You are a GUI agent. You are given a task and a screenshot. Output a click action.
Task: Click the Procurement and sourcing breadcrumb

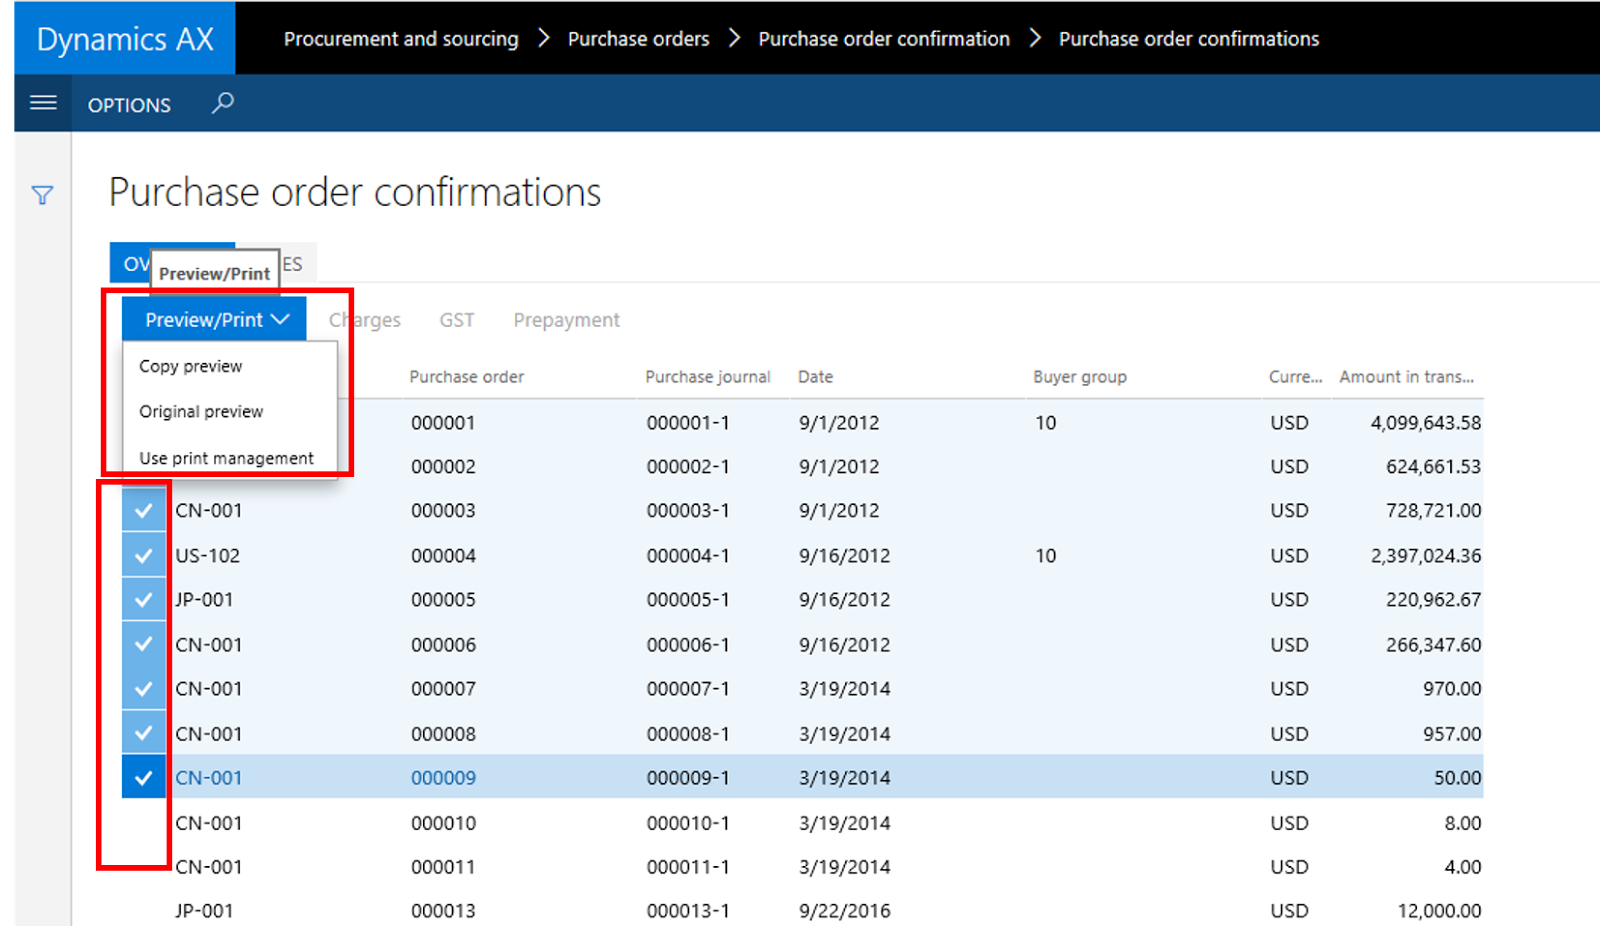click(400, 38)
